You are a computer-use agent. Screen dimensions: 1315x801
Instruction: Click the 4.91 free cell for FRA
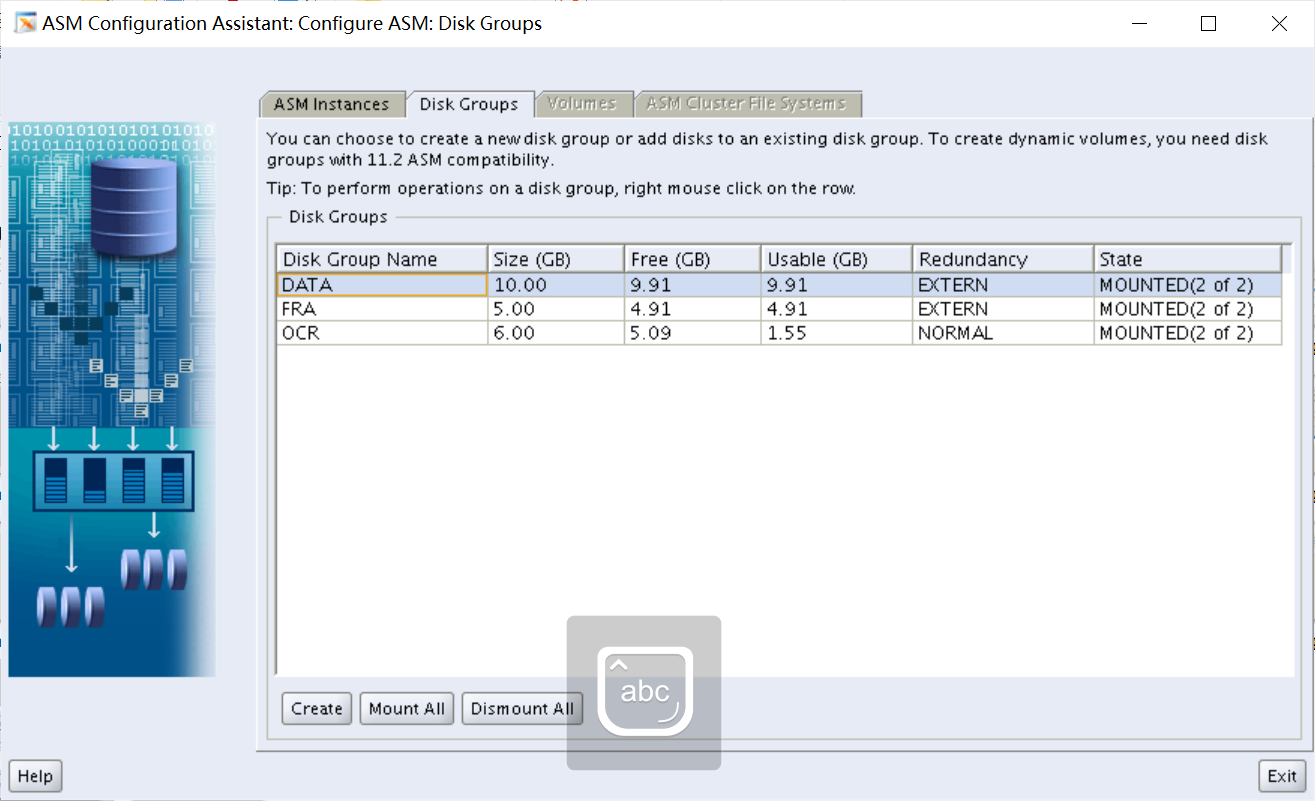(x=693, y=309)
